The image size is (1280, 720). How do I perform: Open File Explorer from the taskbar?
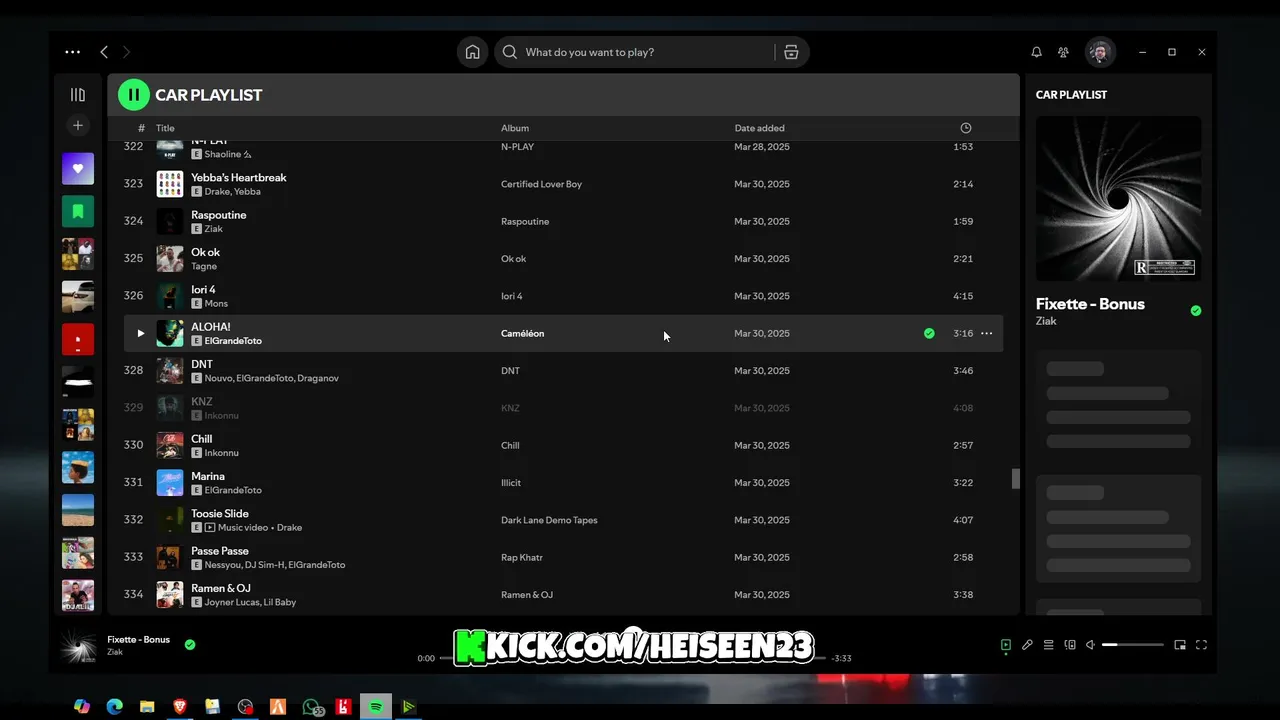point(147,707)
